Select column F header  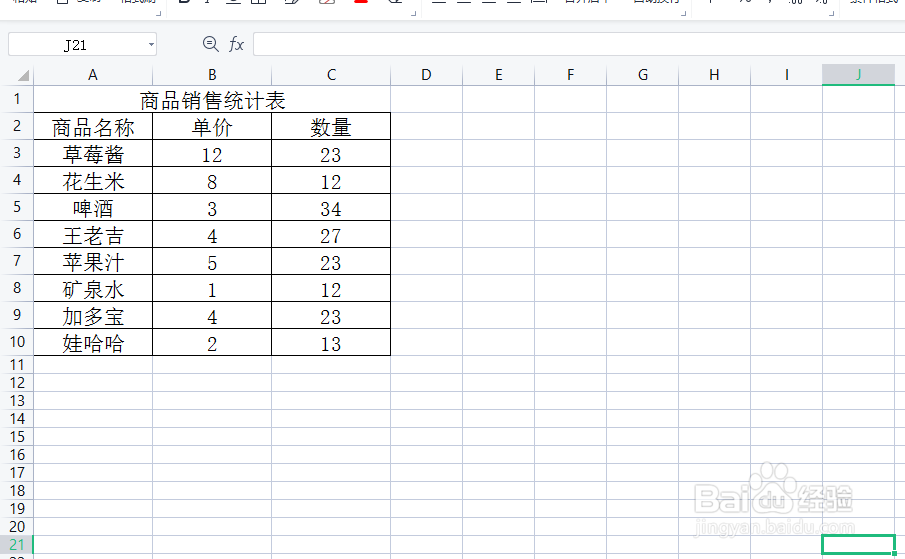click(x=570, y=75)
